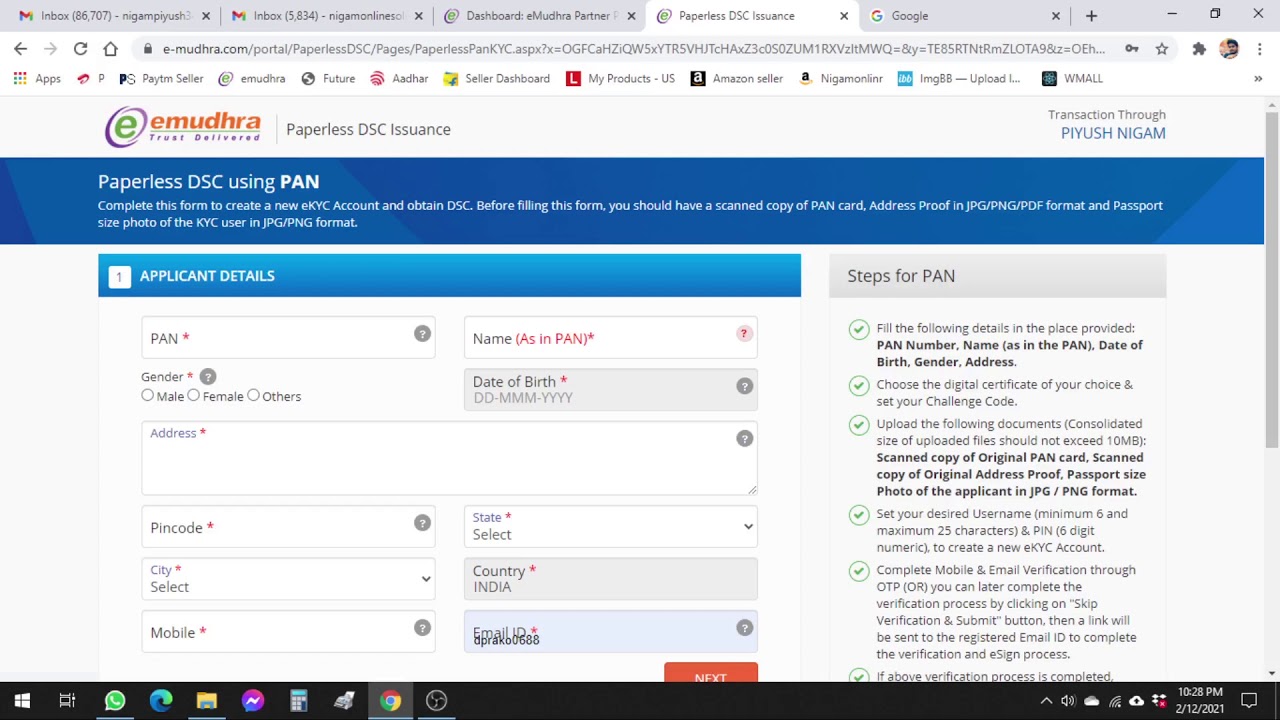This screenshot has width=1280, height=720.
Task: Click the PAN input field
Action: click(288, 338)
